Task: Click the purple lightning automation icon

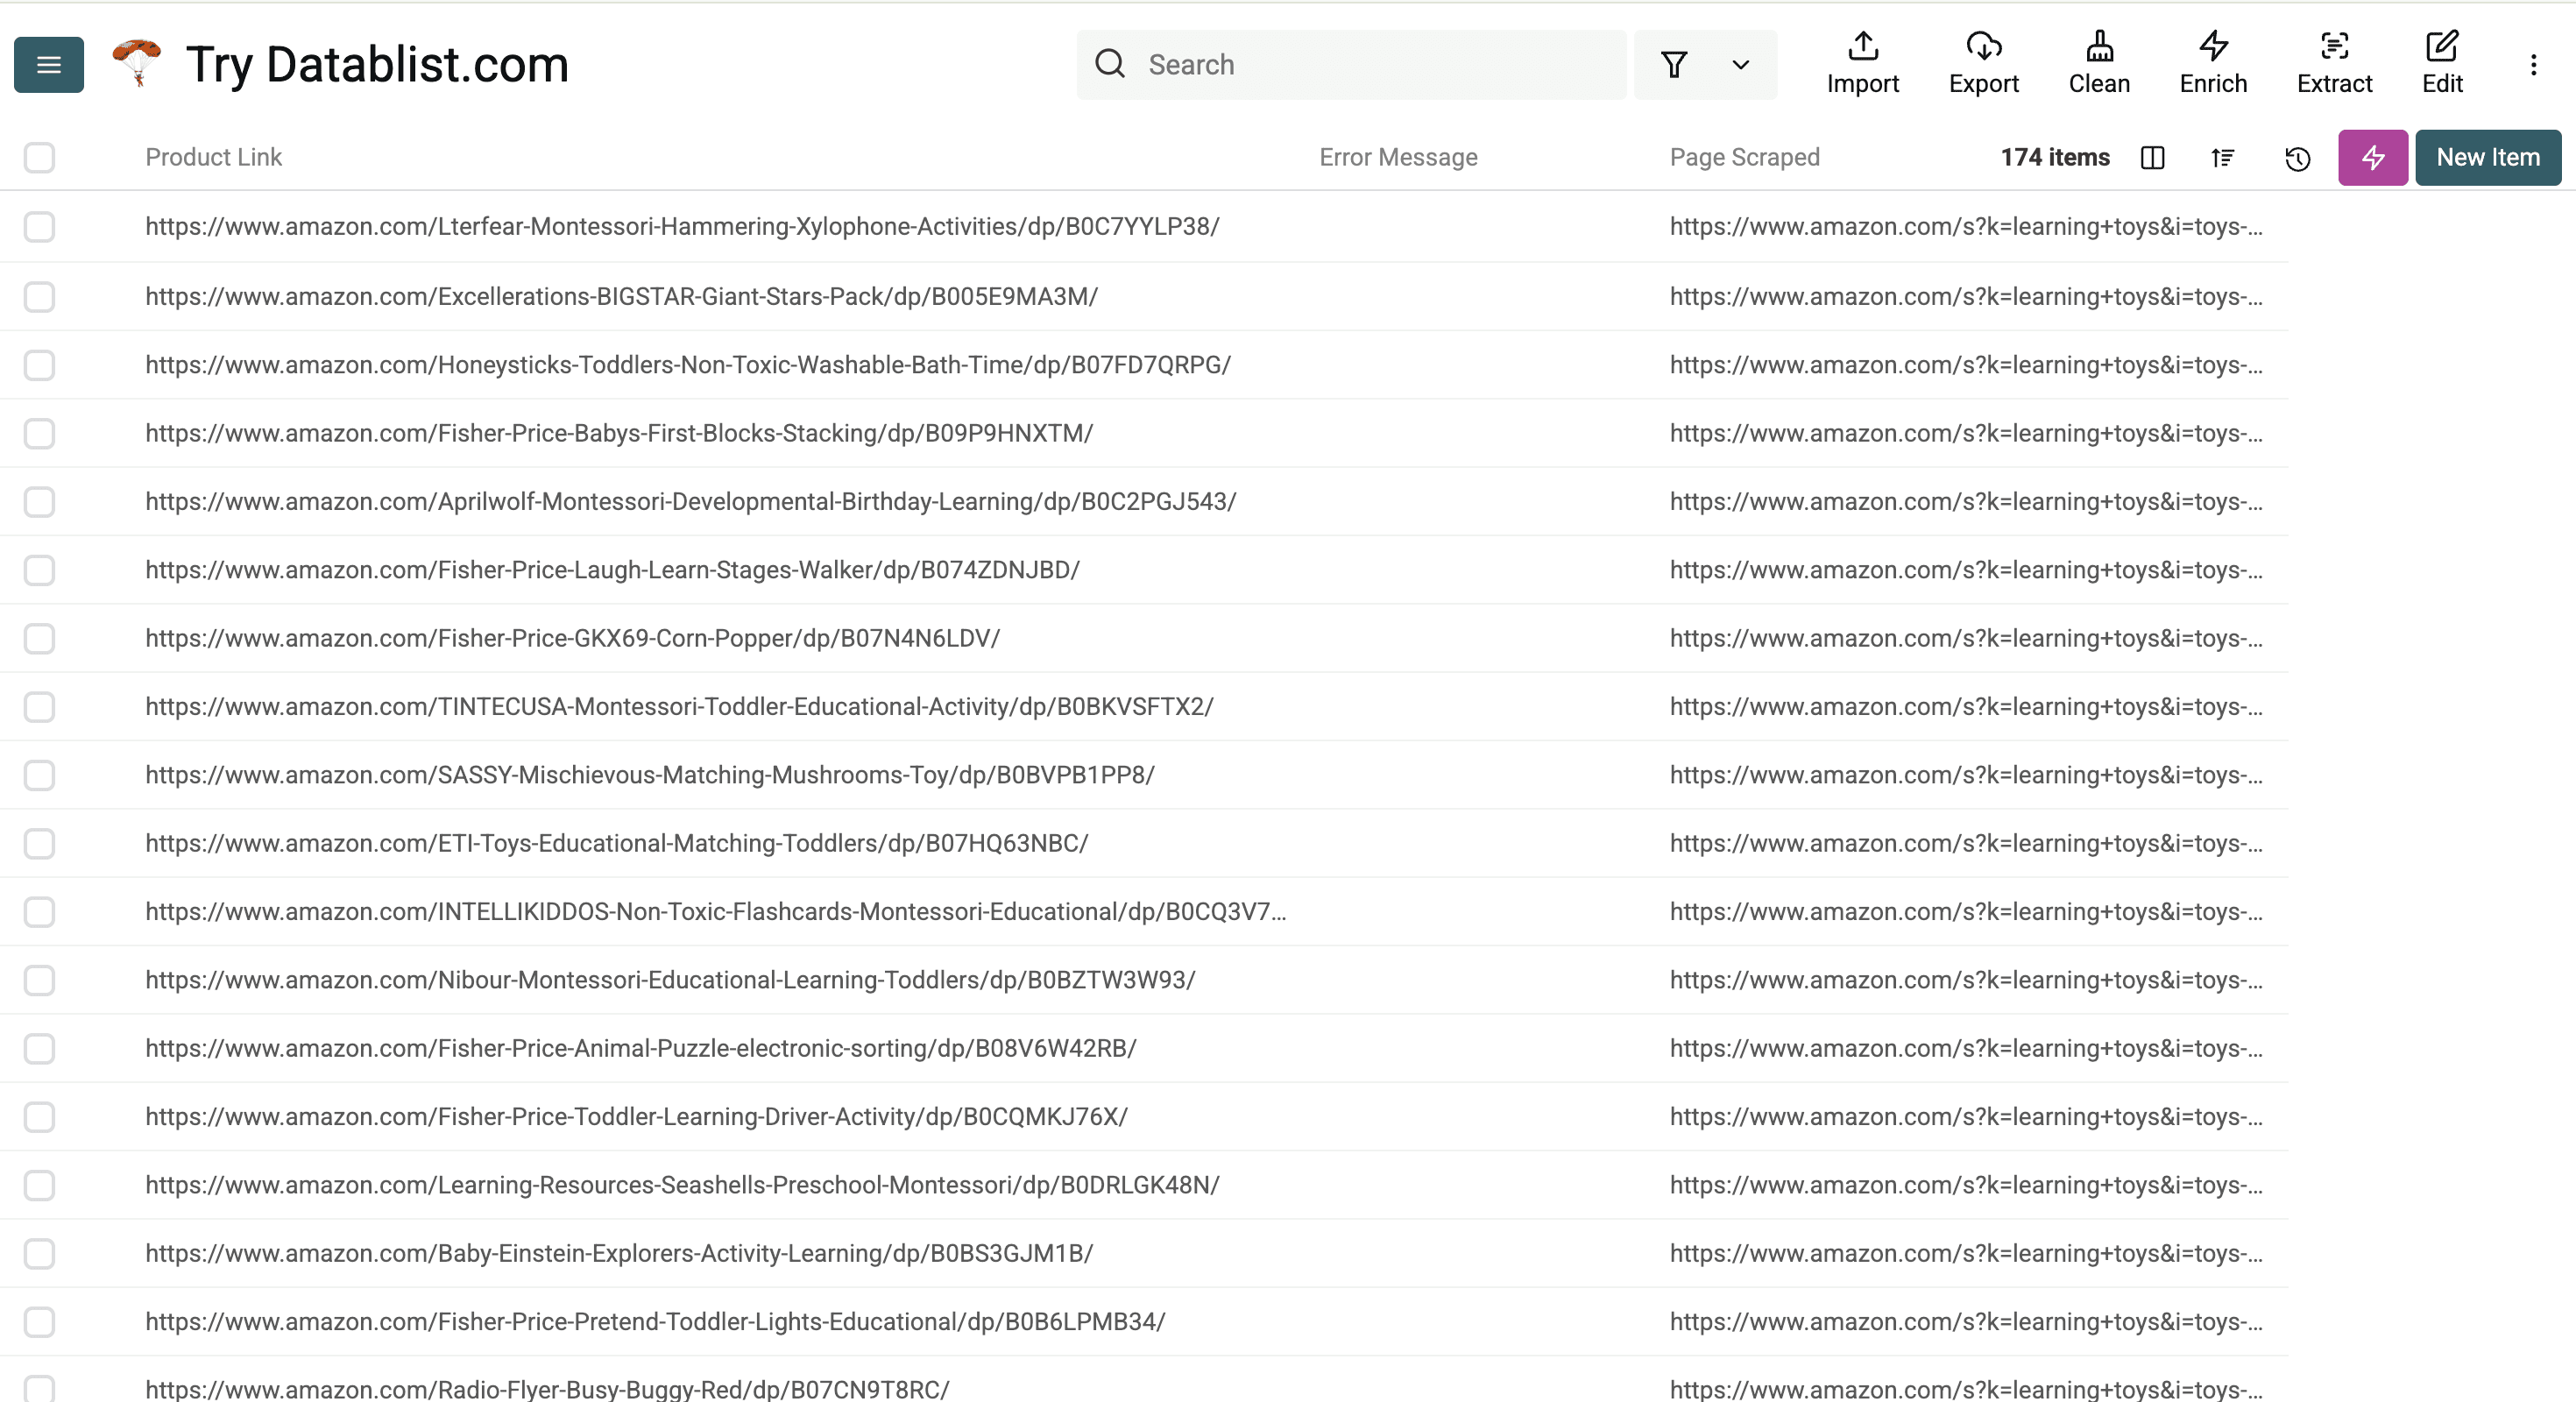Action: pos(2372,157)
